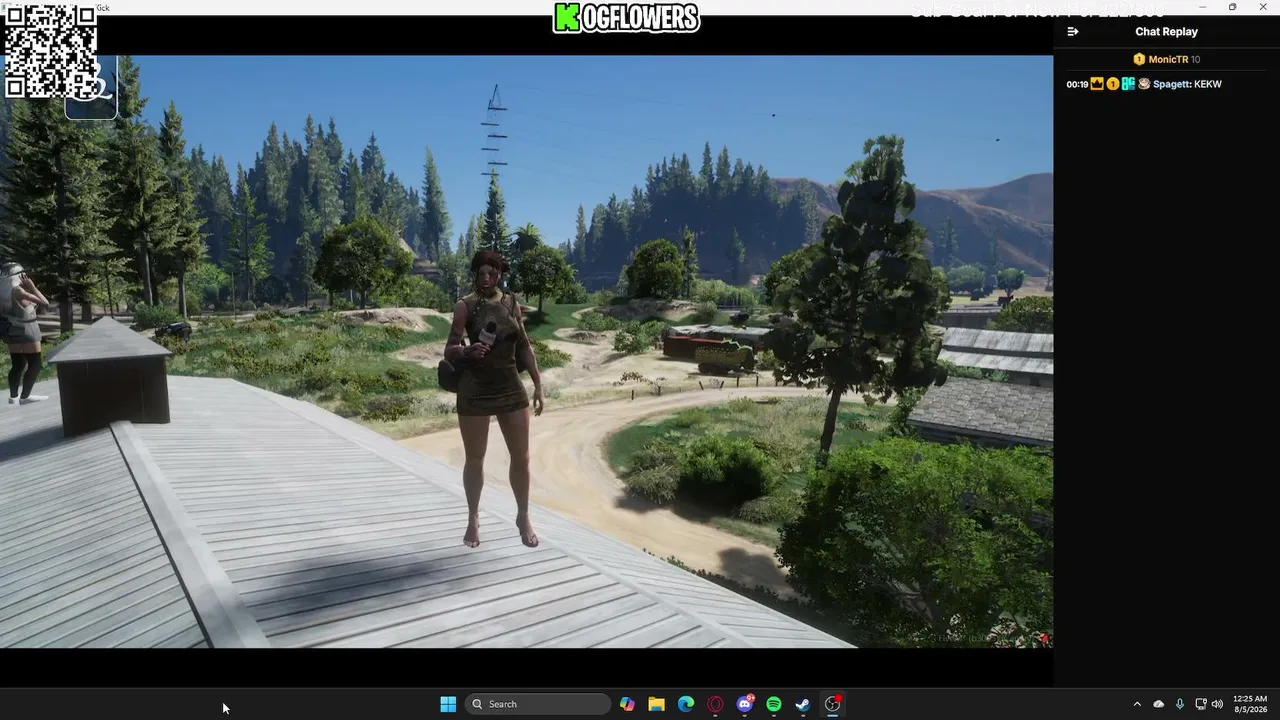Open Microsoft Edge from the taskbar
The width and height of the screenshot is (1280, 720).
coord(686,704)
